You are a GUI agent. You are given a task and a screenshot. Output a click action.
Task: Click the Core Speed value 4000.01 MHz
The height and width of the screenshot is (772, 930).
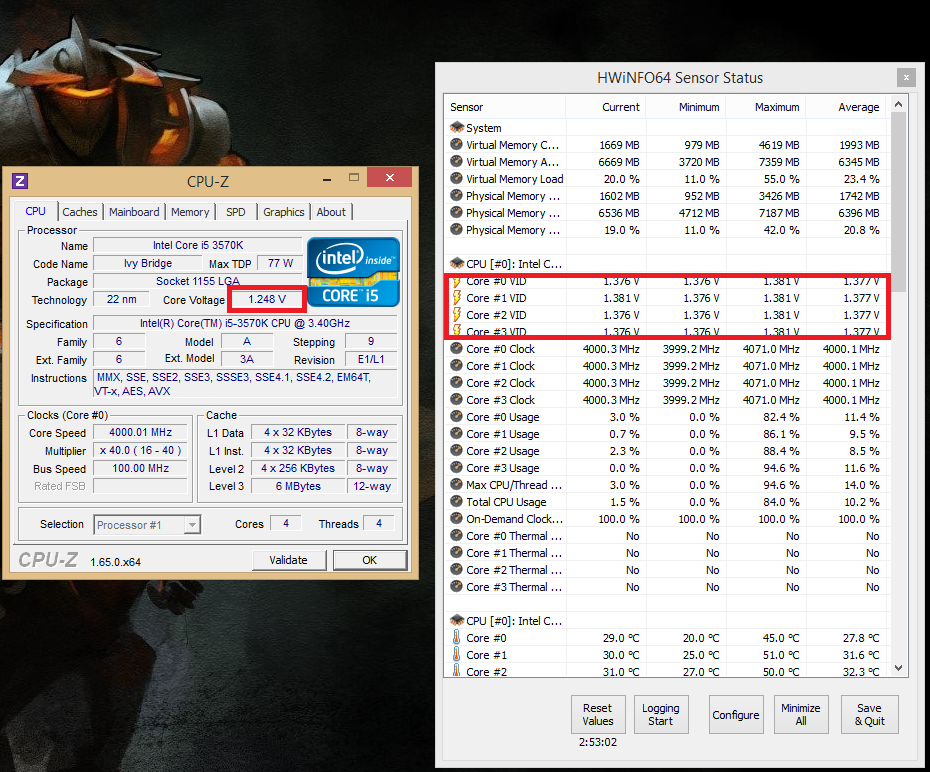141,432
